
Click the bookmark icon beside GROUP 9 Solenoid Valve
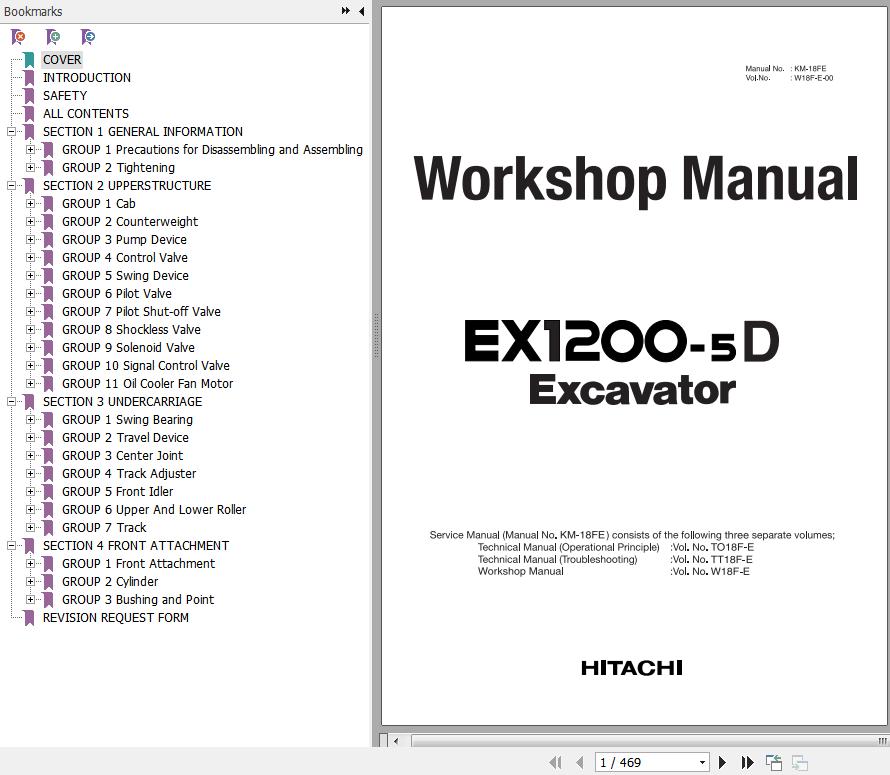point(48,348)
